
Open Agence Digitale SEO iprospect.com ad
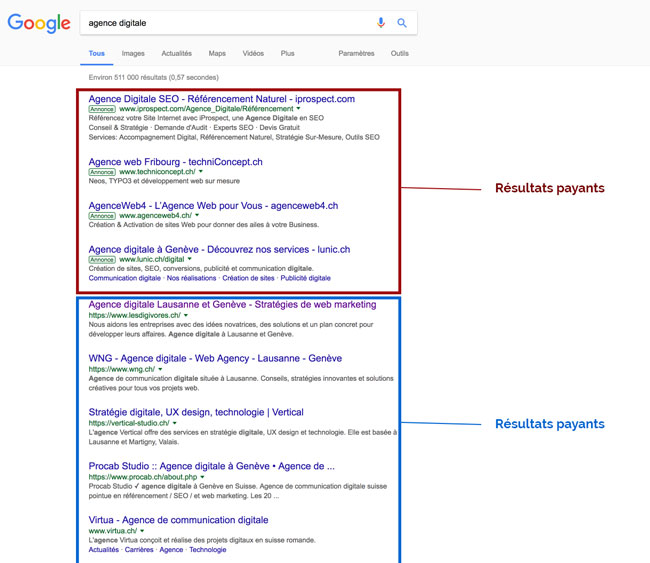222,99
